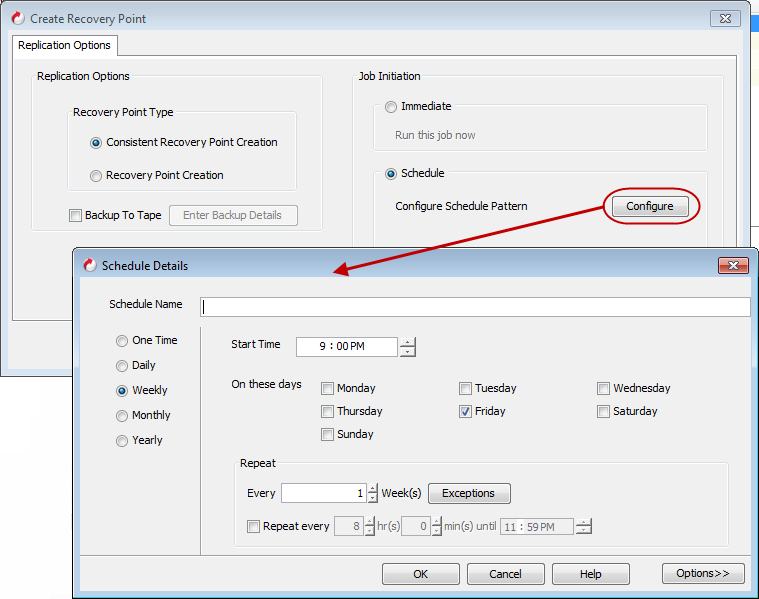Click the Every Week(s) spinner arrows
This screenshot has height=599, width=759.
pyautogui.click(x=373, y=493)
